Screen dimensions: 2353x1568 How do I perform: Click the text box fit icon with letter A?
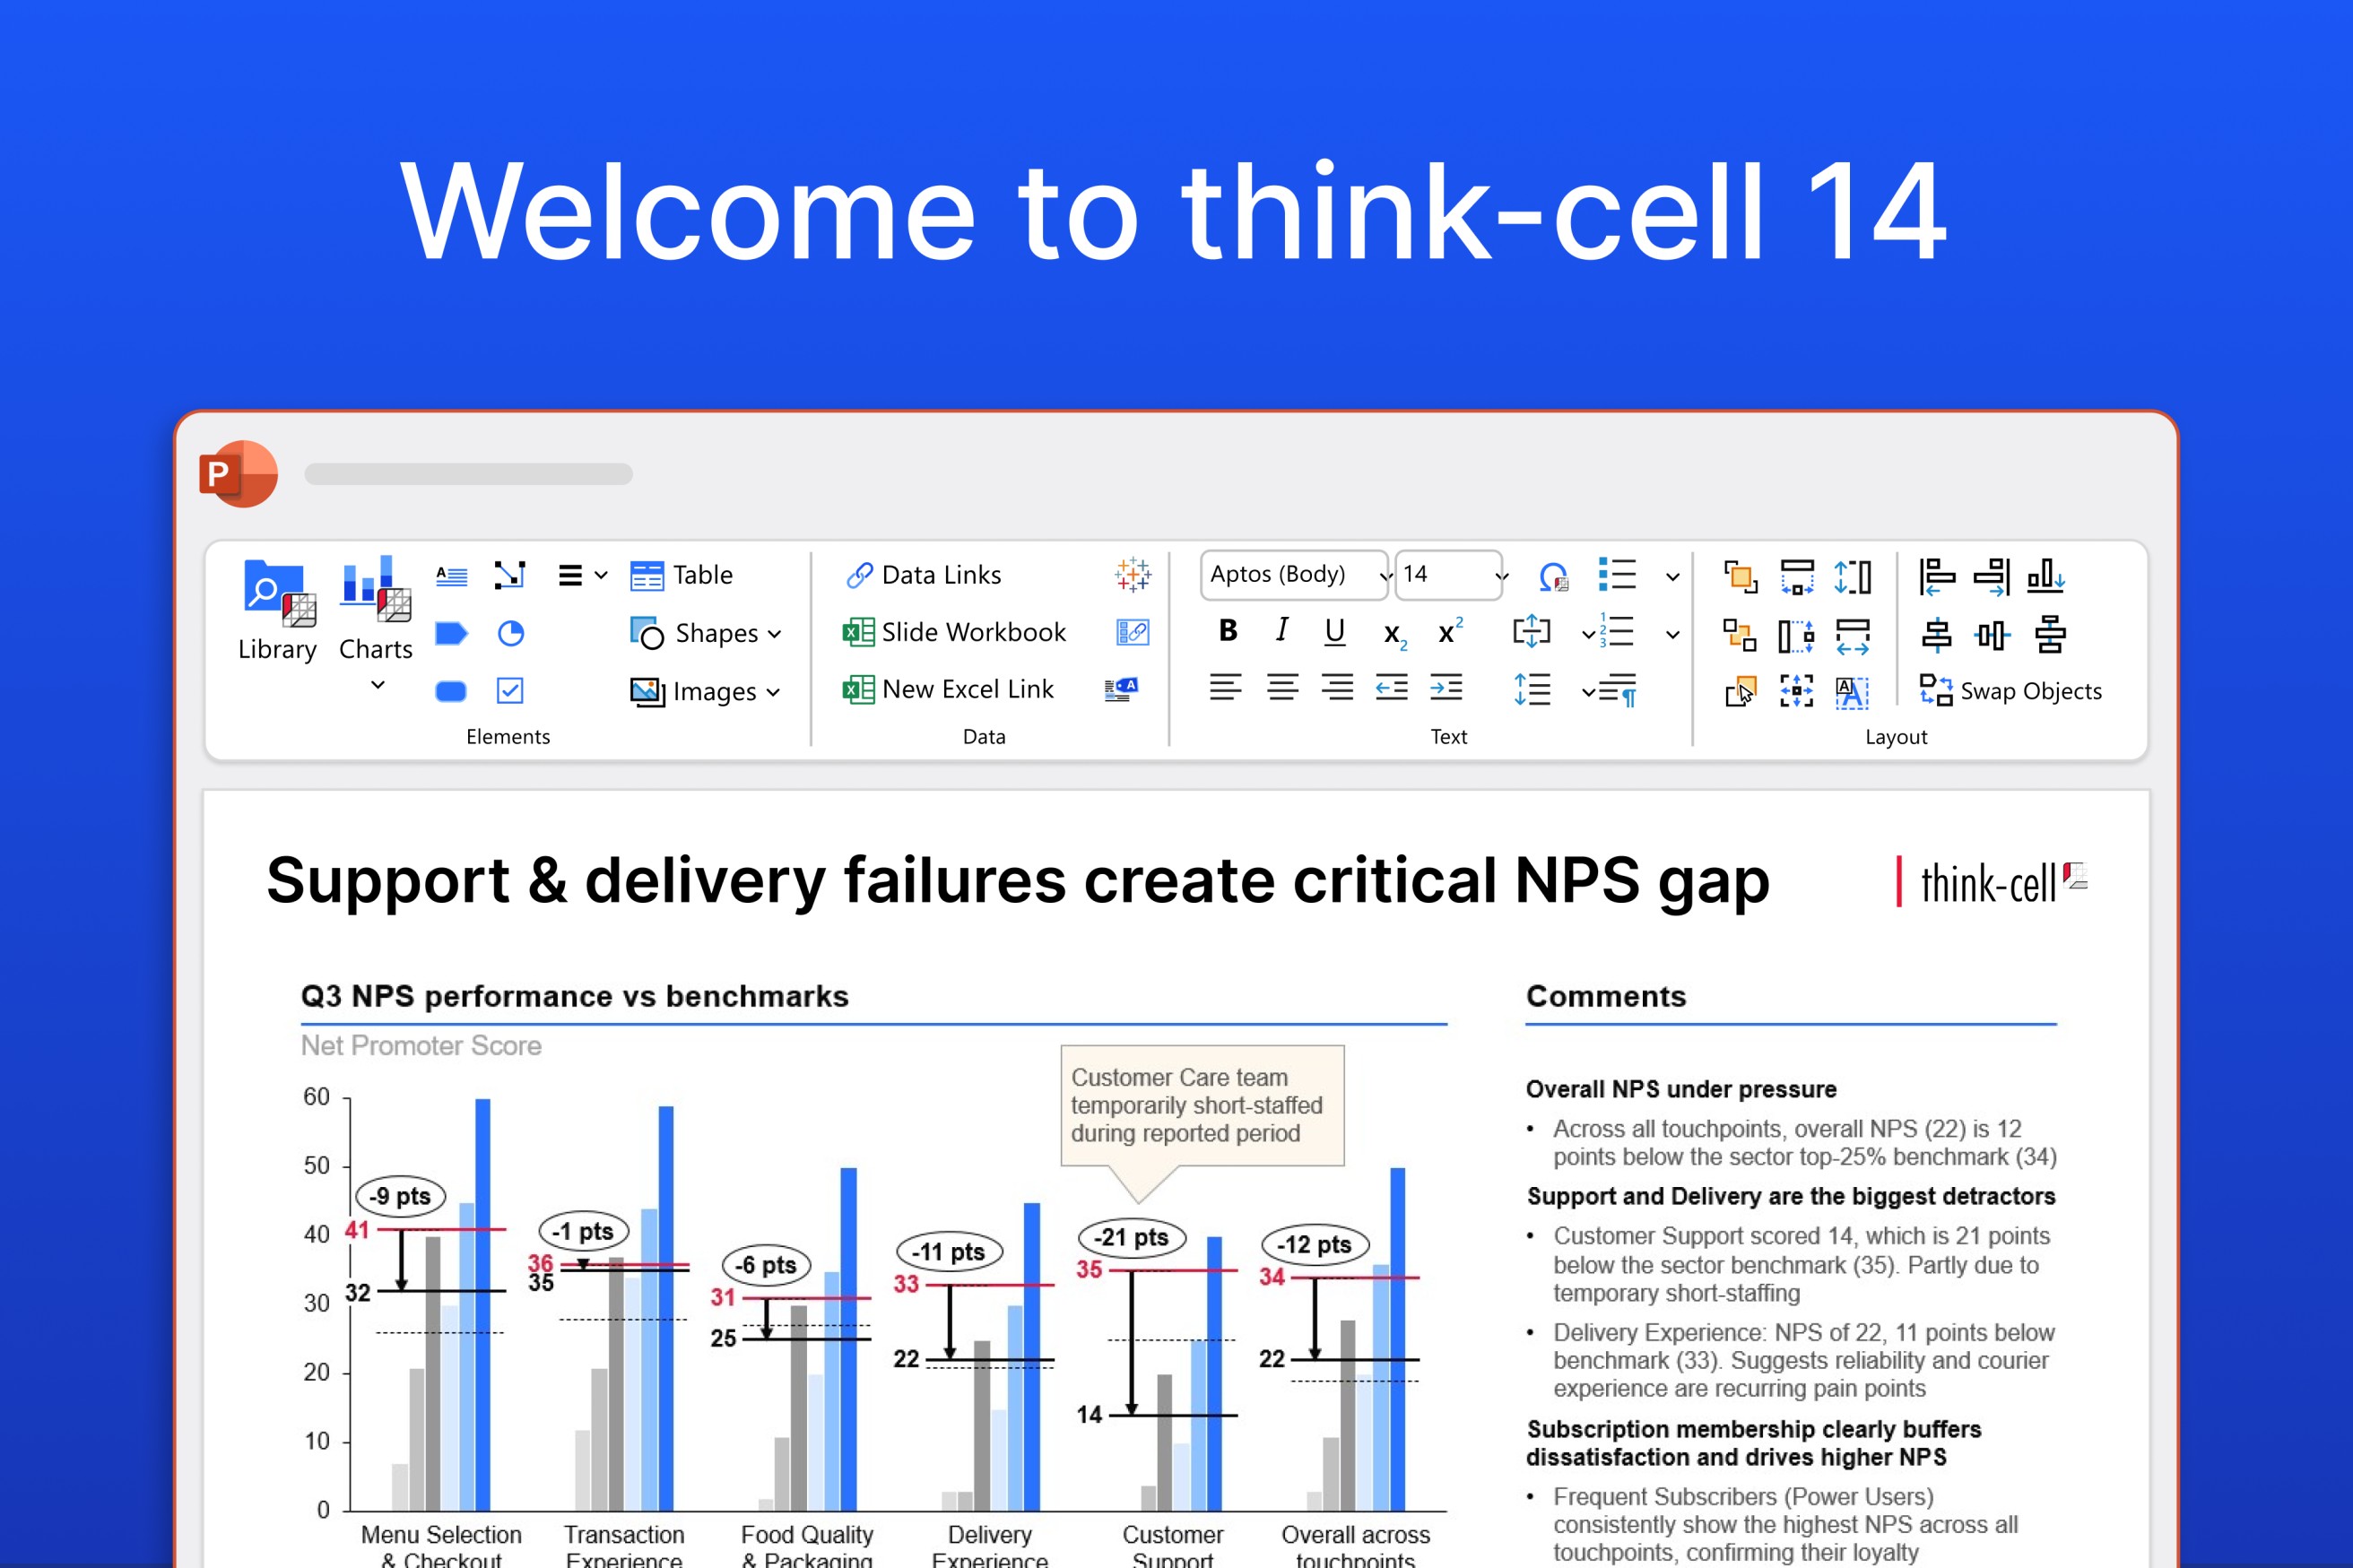click(1852, 692)
